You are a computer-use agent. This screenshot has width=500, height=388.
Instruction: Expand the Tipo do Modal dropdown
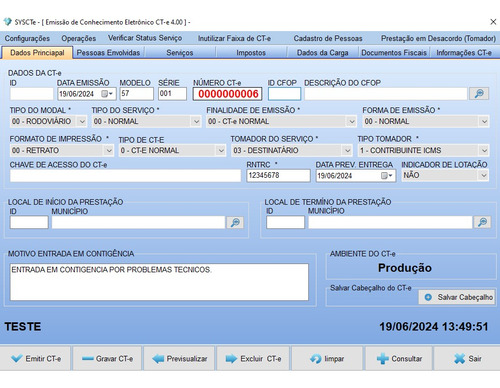coord(82,121)
